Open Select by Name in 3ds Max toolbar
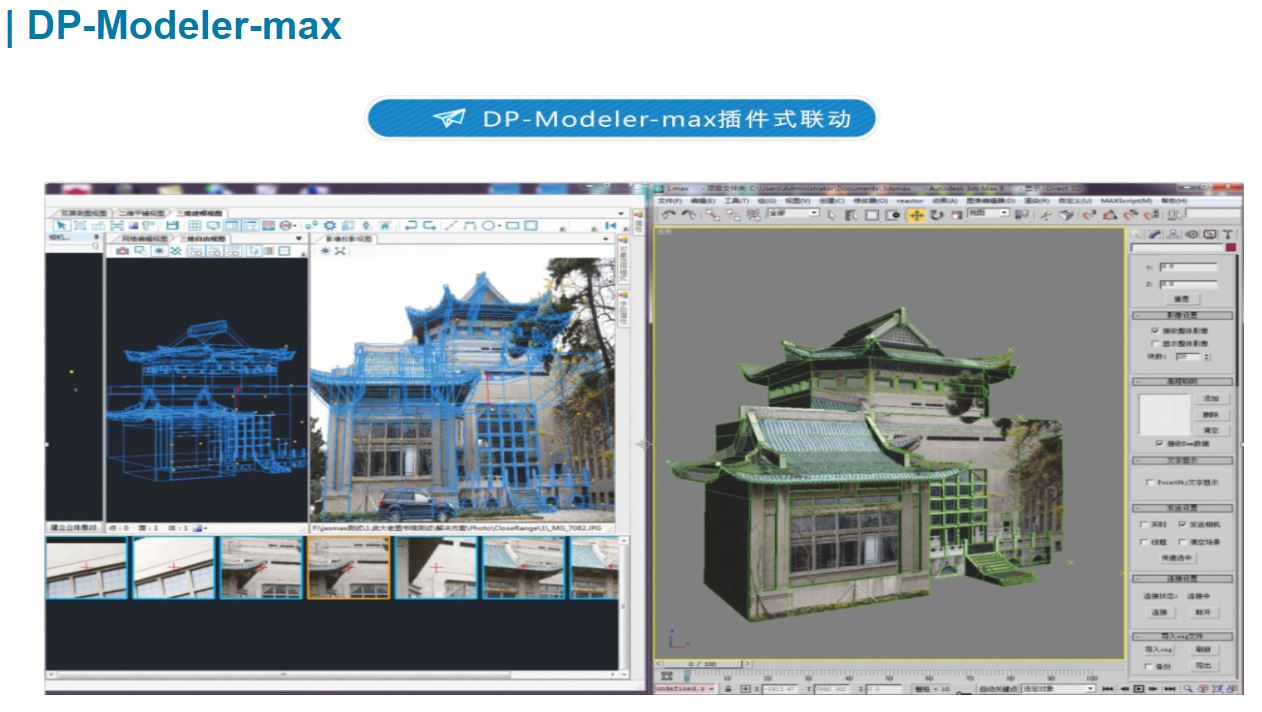Screen dimensions: 1262x712 [x=852, y=214]
